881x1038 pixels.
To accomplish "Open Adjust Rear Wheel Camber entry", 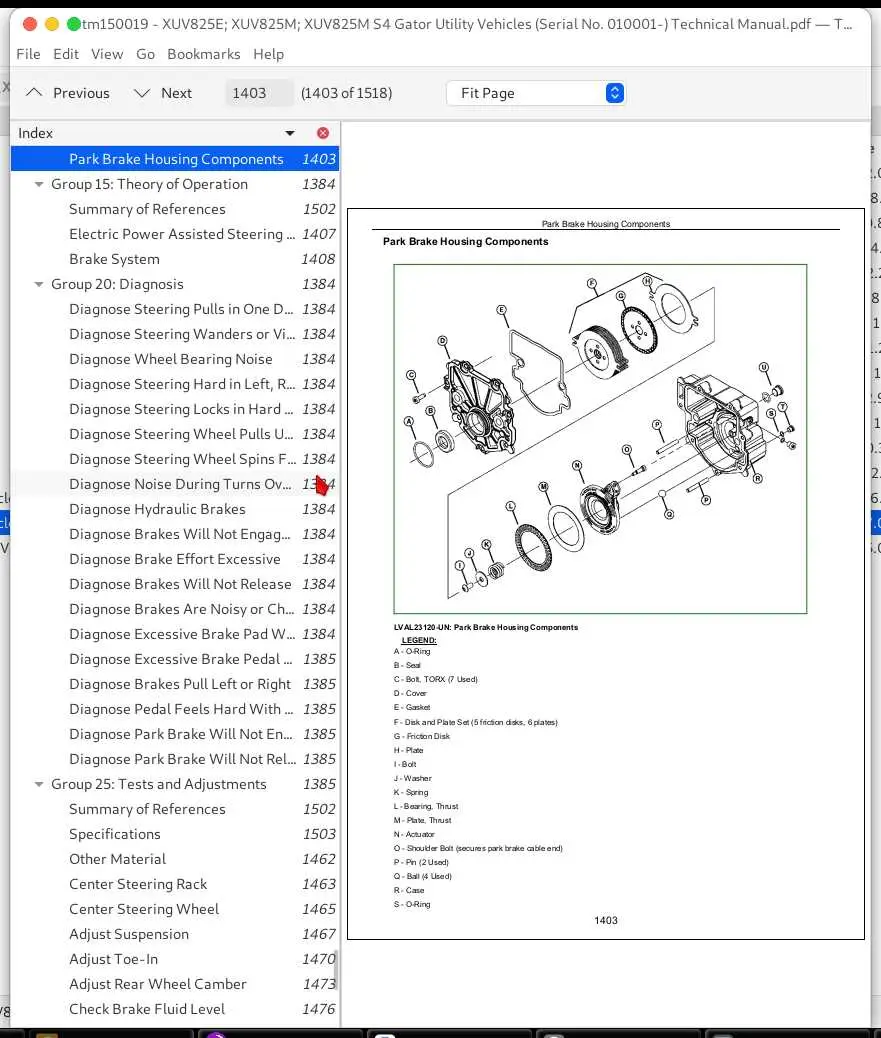I will click(x=175, y=984).
